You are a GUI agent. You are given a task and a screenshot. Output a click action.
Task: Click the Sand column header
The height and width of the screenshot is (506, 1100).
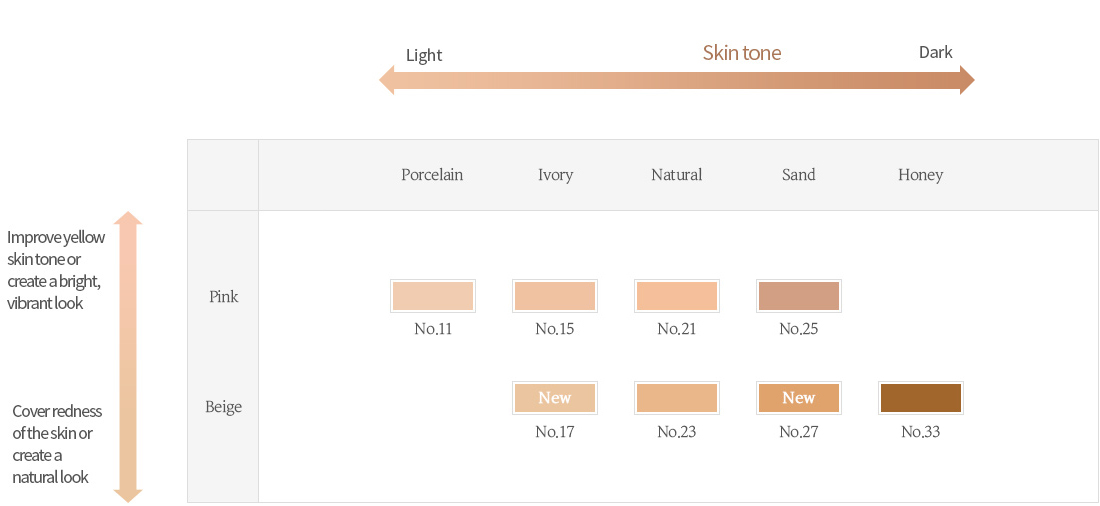tap(798, 175)
